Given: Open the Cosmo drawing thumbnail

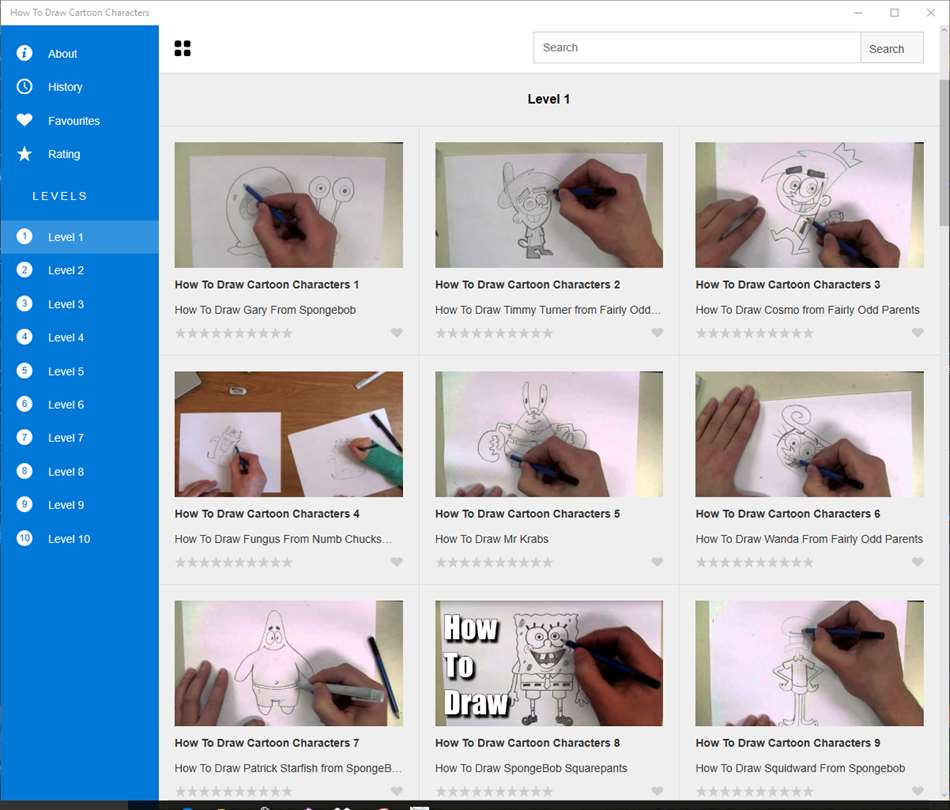Looking at the screenshot, I should tap(809, 205).
